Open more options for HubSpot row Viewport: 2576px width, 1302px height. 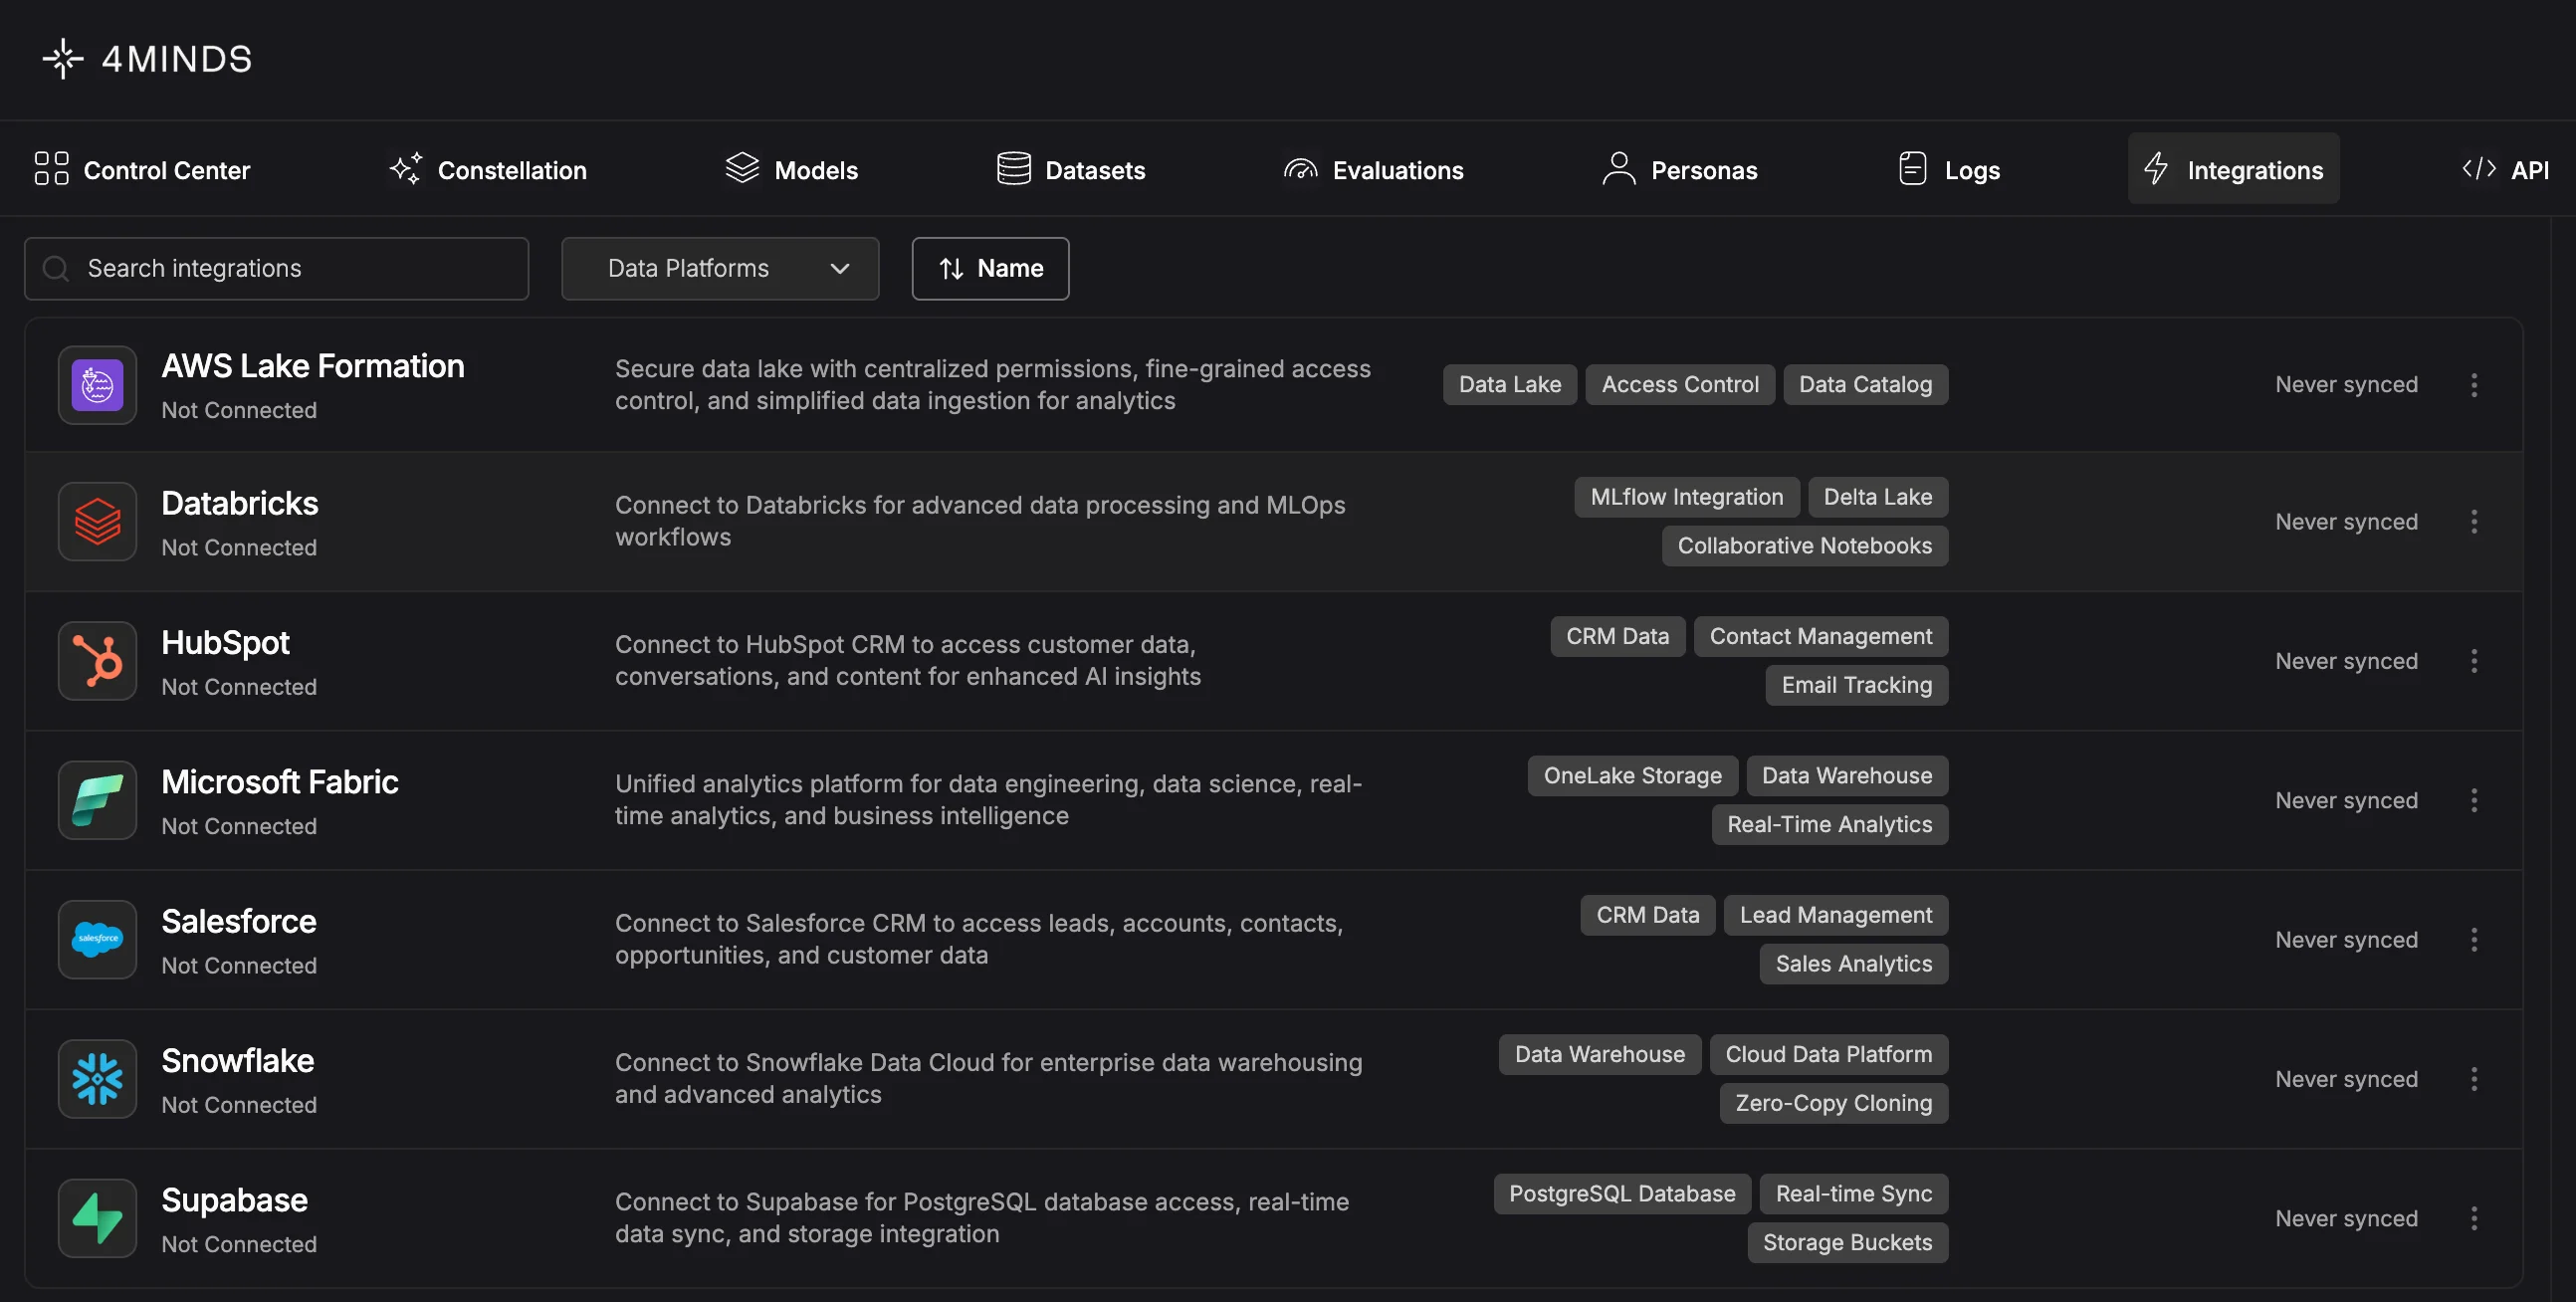point(2473,661)
